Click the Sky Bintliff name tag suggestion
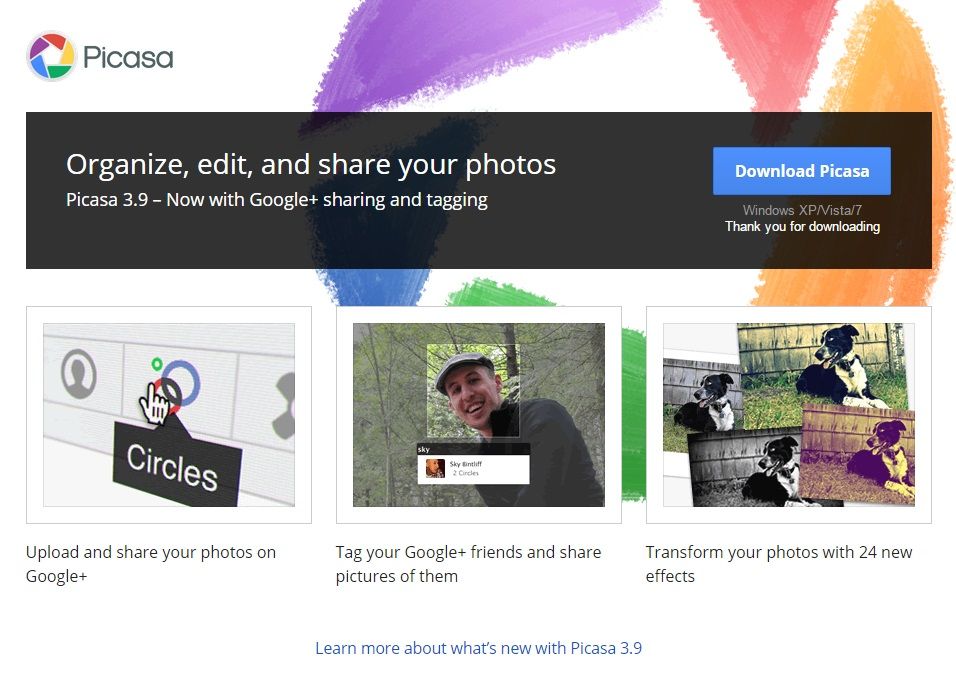The height and width of the screenshot is (682, 956). point(473,468)
